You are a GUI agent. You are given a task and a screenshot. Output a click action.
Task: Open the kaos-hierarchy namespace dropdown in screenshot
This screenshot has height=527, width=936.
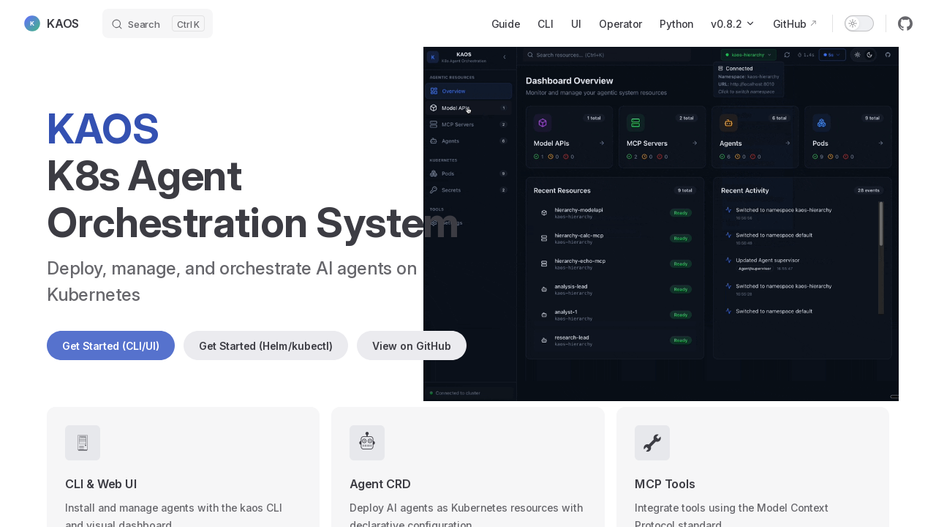[749, 55]
